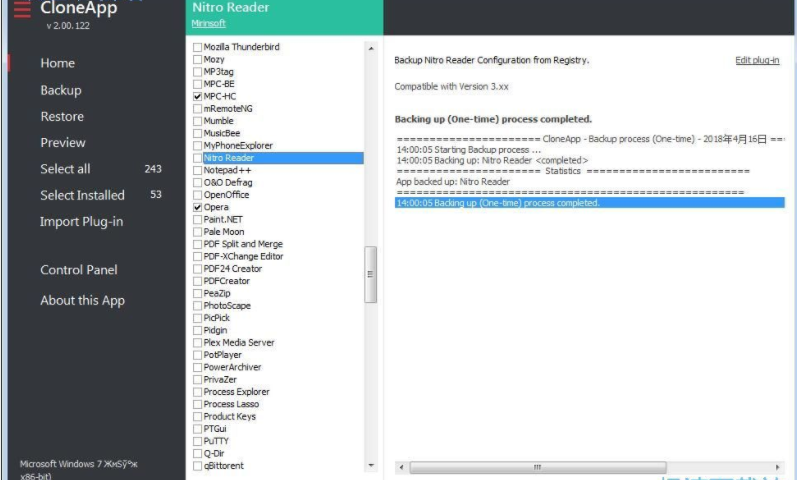Open the CloneApp hamburger menu icon
The width and height of the screenshot is (797, 480).
[x=22, y=9]
